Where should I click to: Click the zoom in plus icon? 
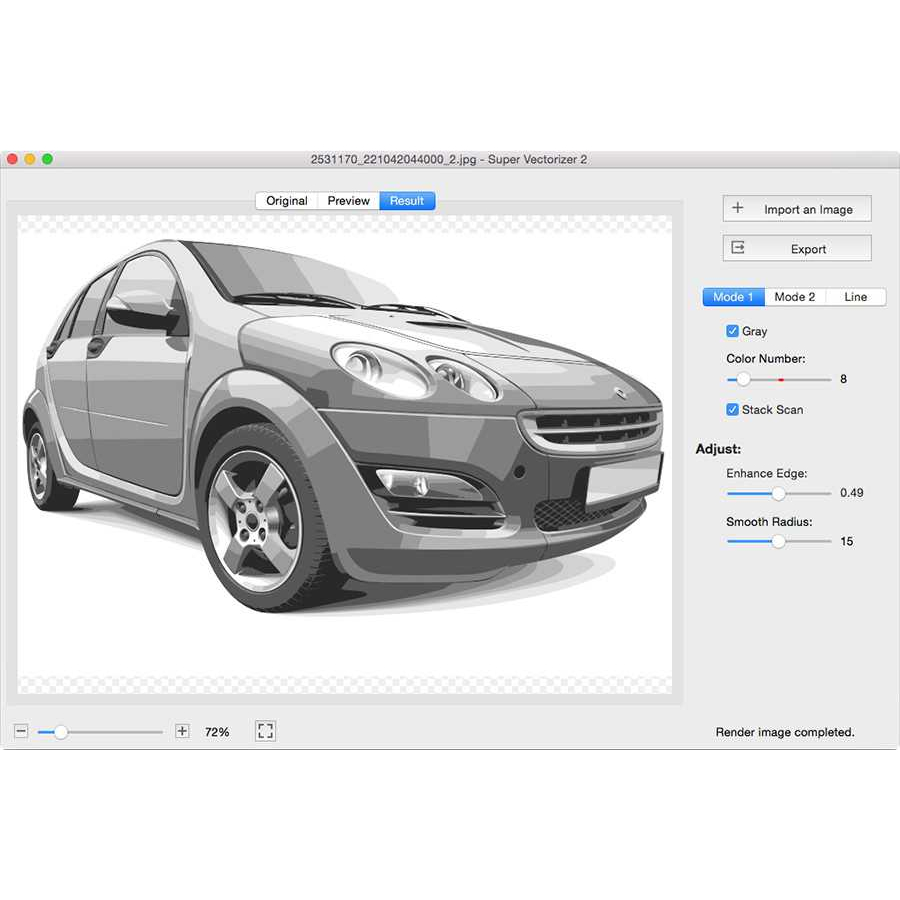pos(182,732)
